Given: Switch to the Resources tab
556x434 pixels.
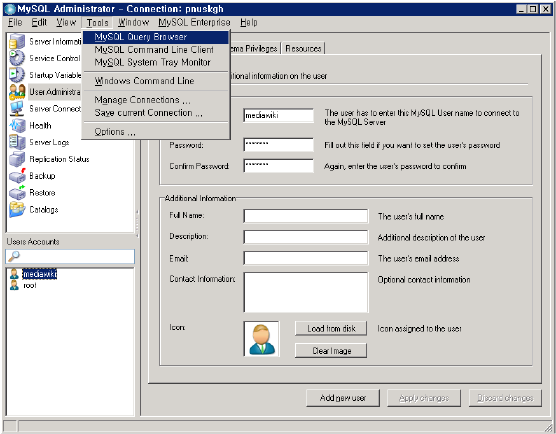Looking at the screenshot, I should [x=303, y=48].
